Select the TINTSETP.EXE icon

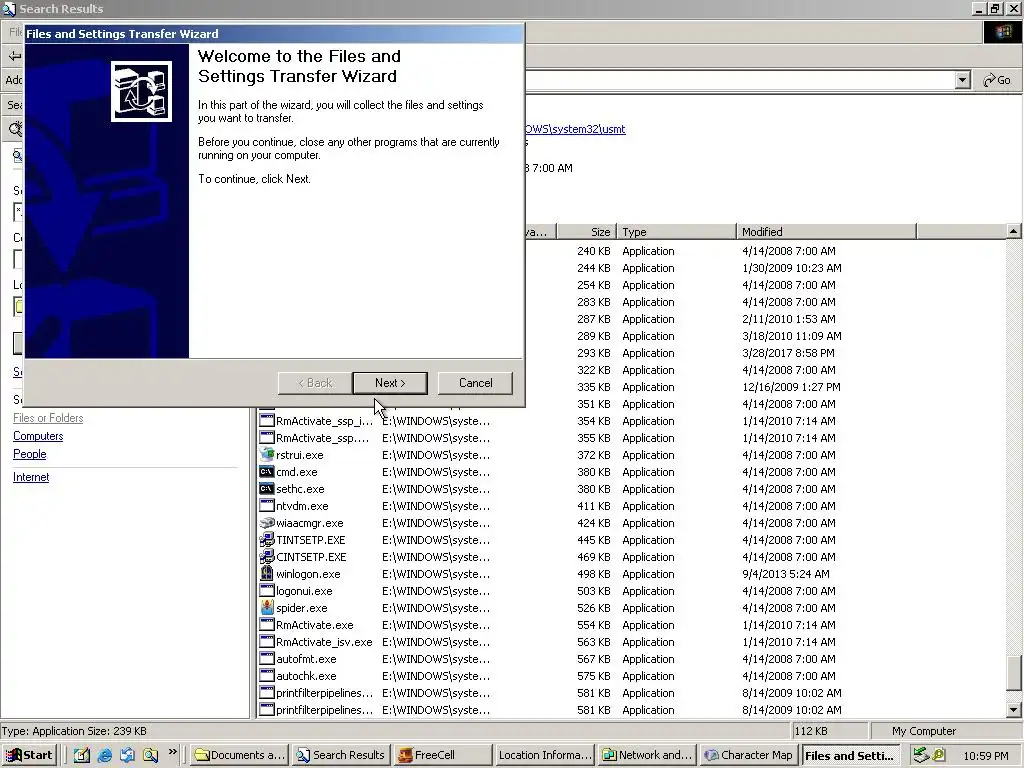pos(266,540)
